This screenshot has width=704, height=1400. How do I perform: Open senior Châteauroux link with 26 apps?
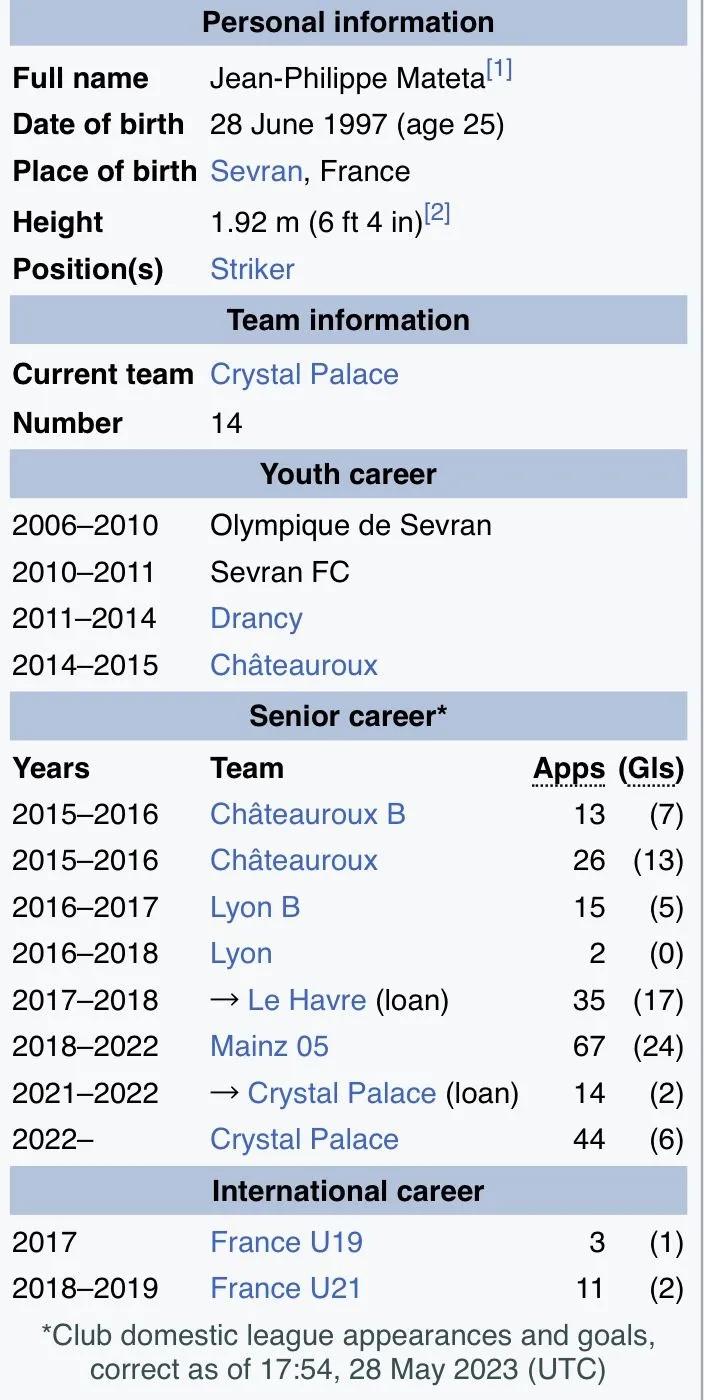tap(294, 860)
